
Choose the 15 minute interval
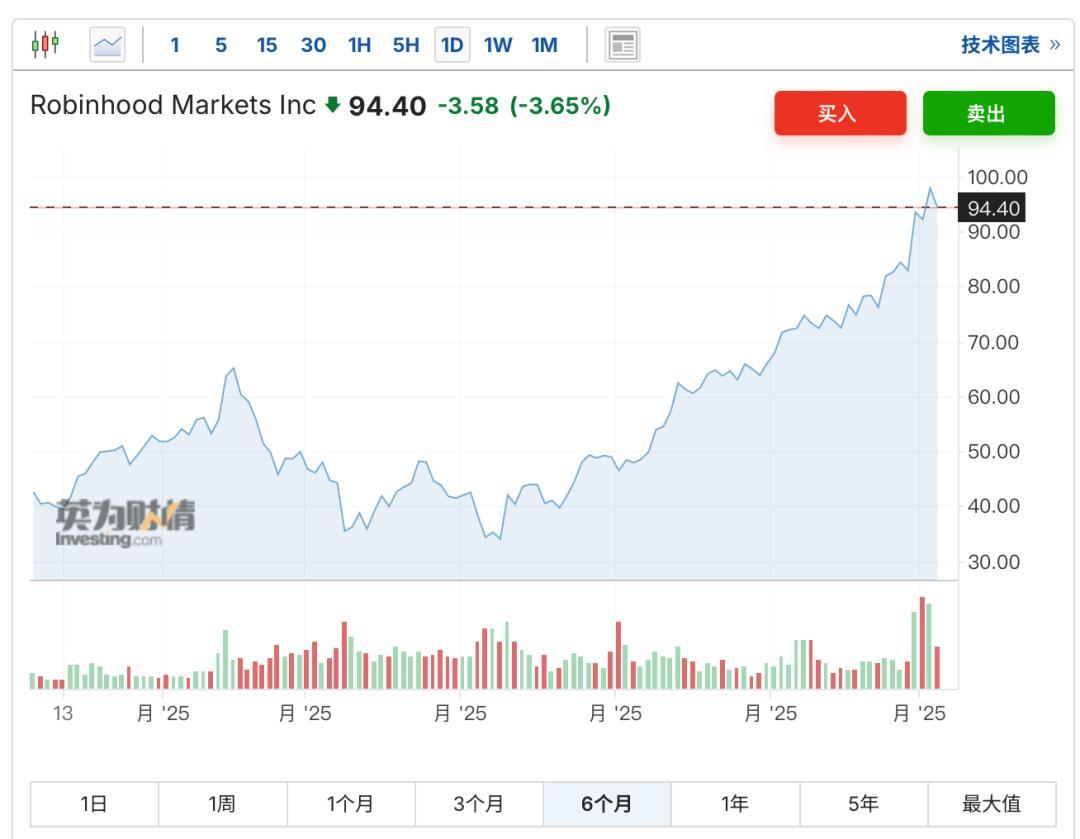(x=267, y=45)
